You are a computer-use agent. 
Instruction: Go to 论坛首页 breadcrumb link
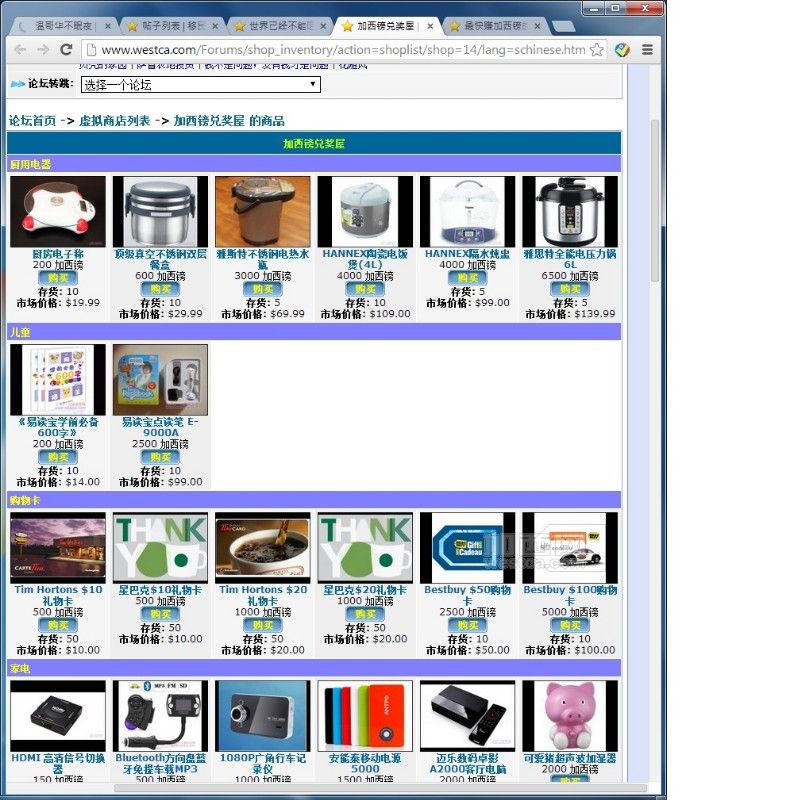32,121
